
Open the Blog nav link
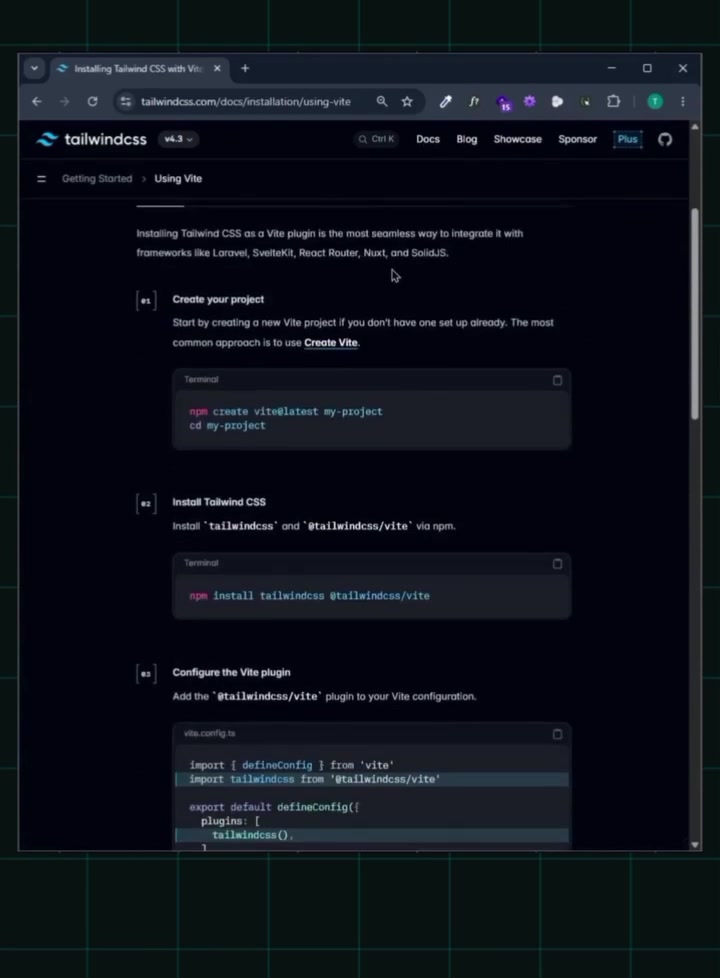point(467,139)
